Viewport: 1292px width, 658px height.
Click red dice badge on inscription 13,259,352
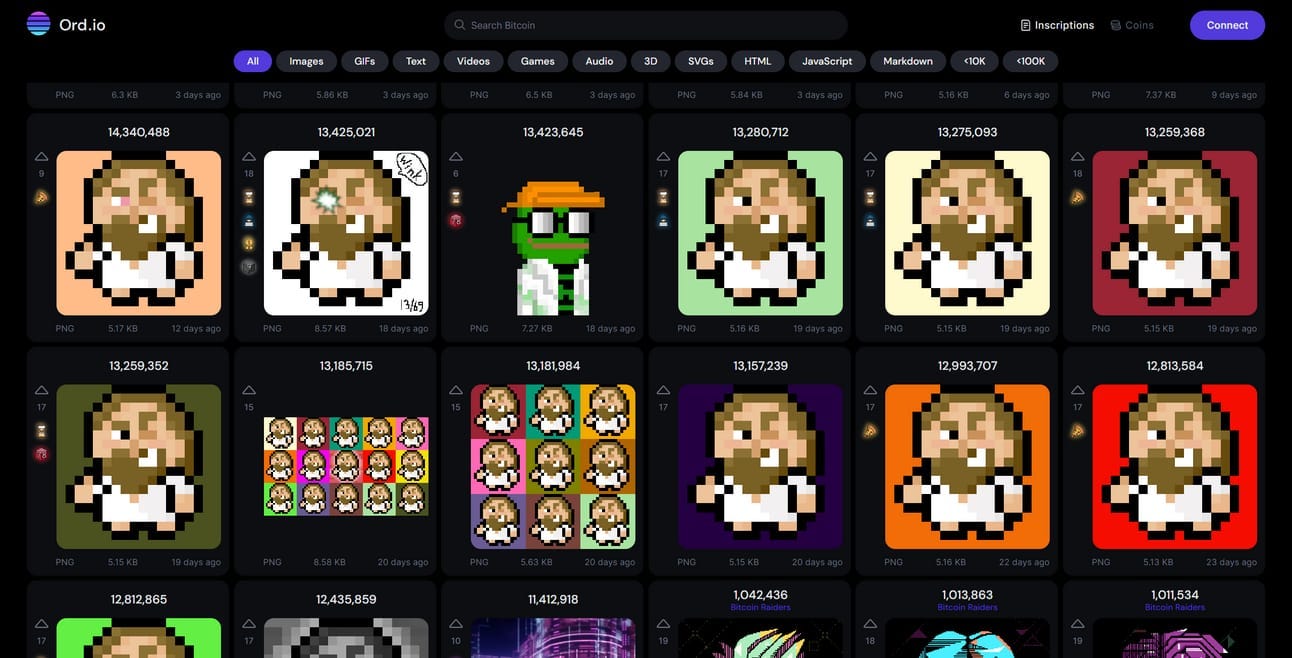point(41,454)
